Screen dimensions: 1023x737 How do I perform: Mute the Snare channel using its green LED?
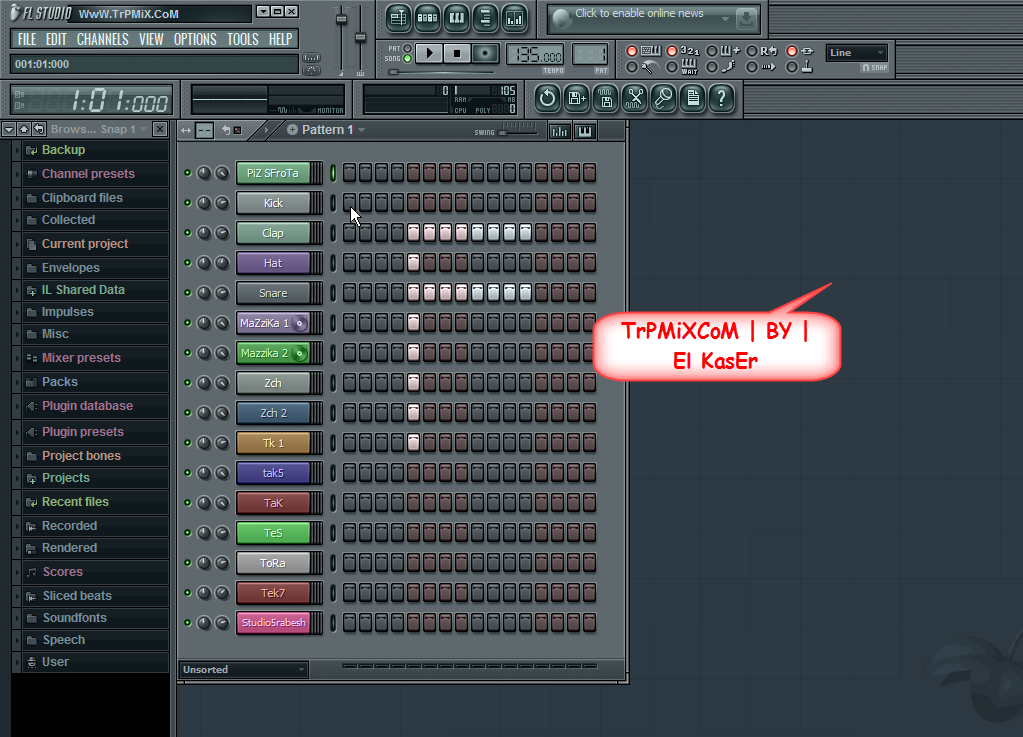(188, 293)
